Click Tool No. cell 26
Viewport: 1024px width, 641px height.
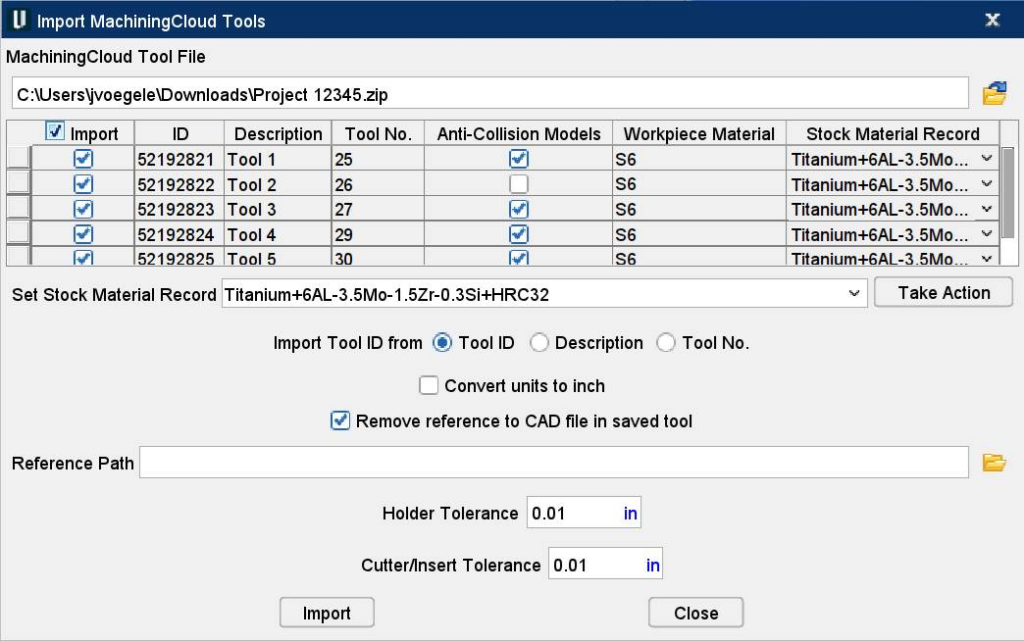pos(378,185)
